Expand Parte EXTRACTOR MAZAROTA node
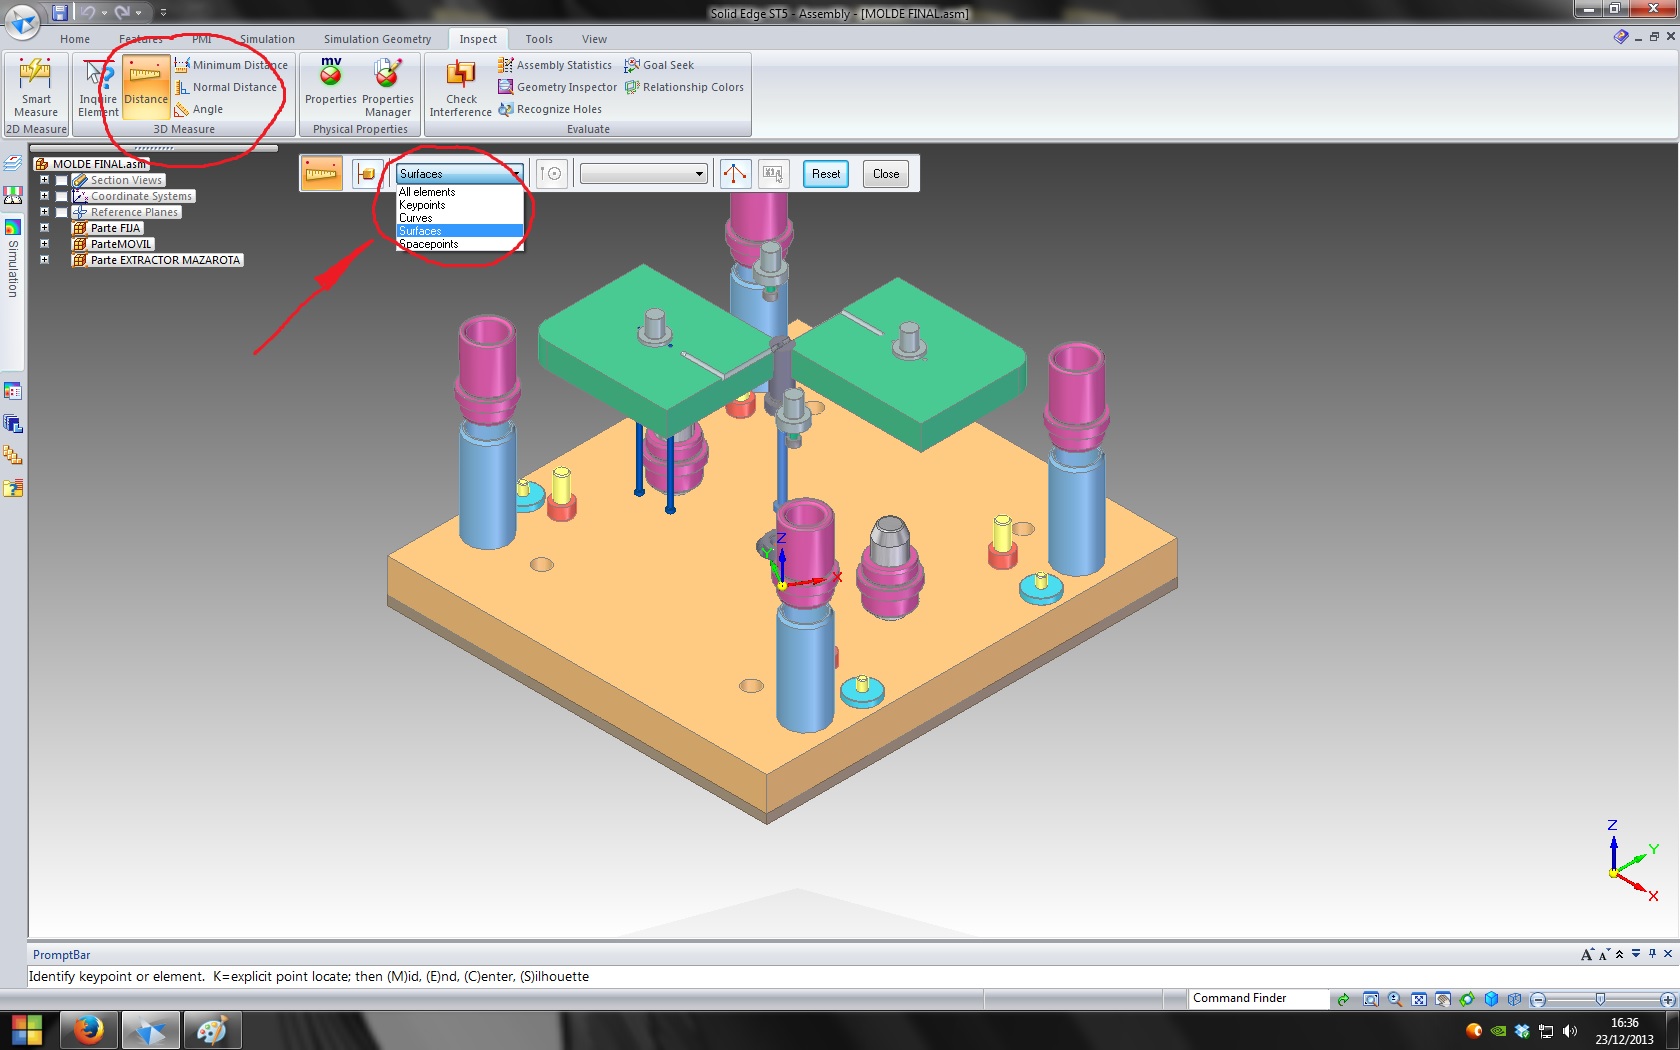Image resolution: width=1680 pixels, height=1050 pixels. pyautogui.click(x=44, y=260)
